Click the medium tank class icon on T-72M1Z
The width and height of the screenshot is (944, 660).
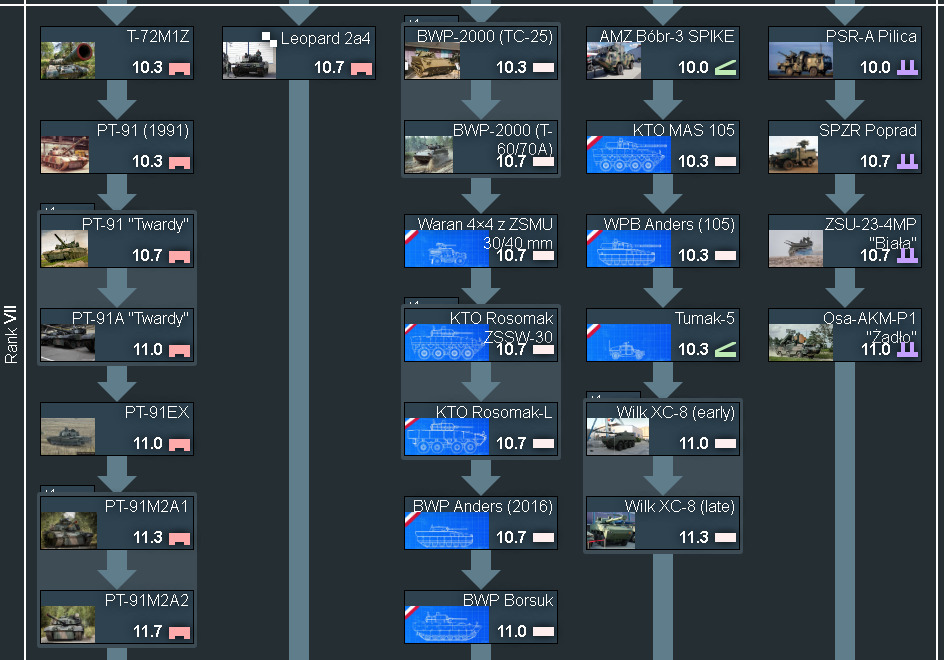pos(179,69)
